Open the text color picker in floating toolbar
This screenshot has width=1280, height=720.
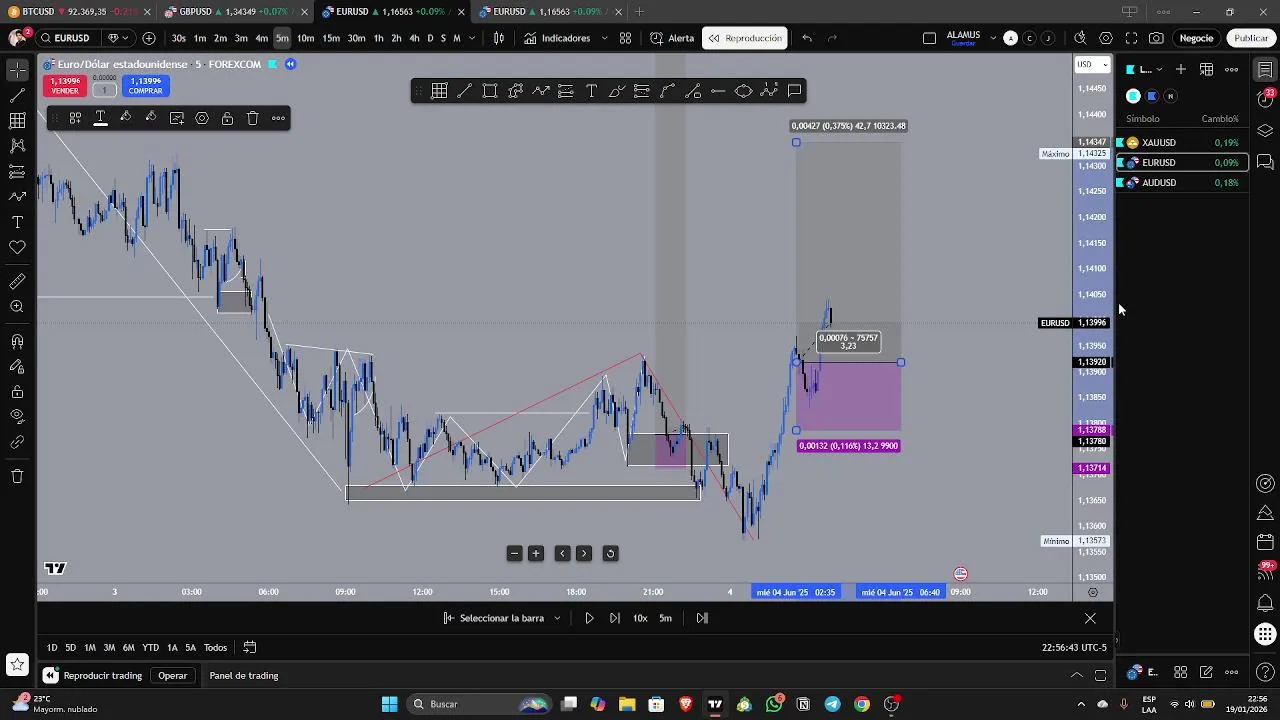pyautogui.click(x=100, y=118)
